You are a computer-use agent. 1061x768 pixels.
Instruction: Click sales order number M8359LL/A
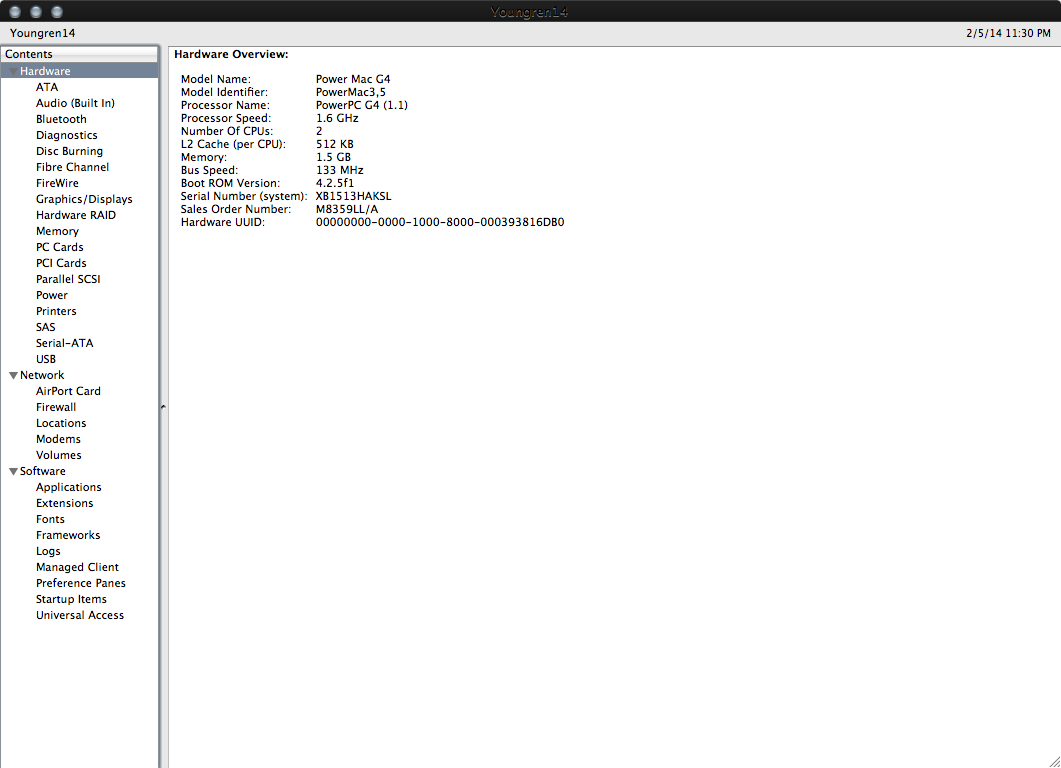(346, 209)
